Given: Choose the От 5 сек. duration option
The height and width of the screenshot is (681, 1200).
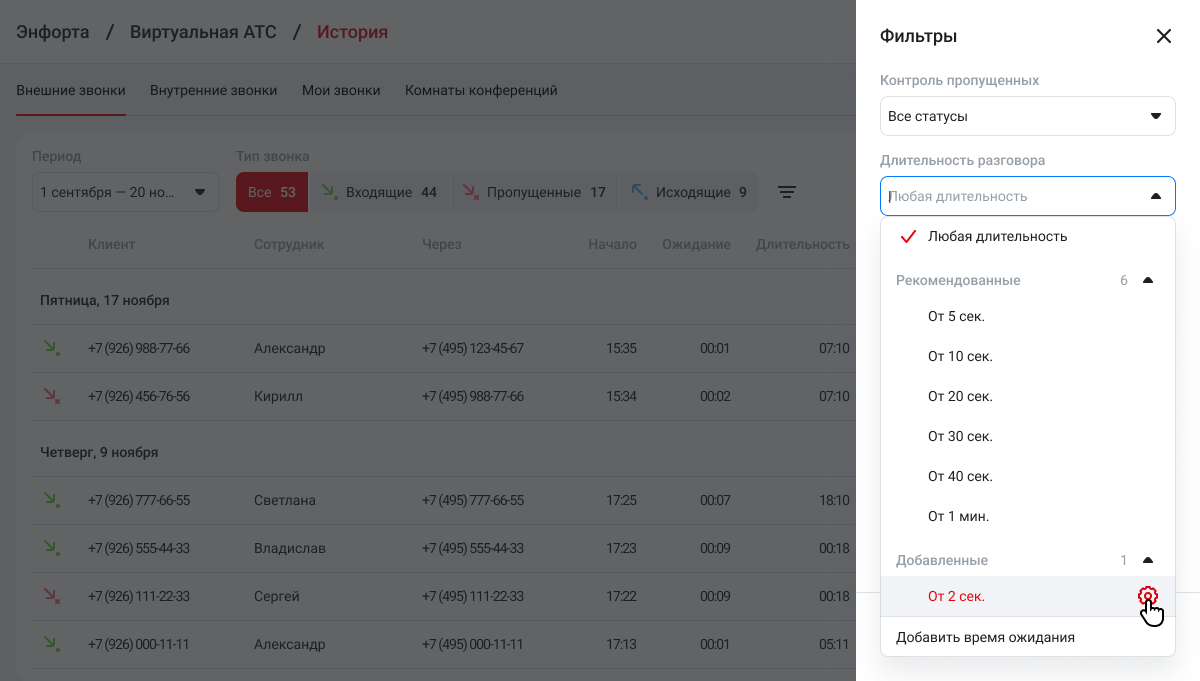Looking at the screenshot, I should (956, 317).
